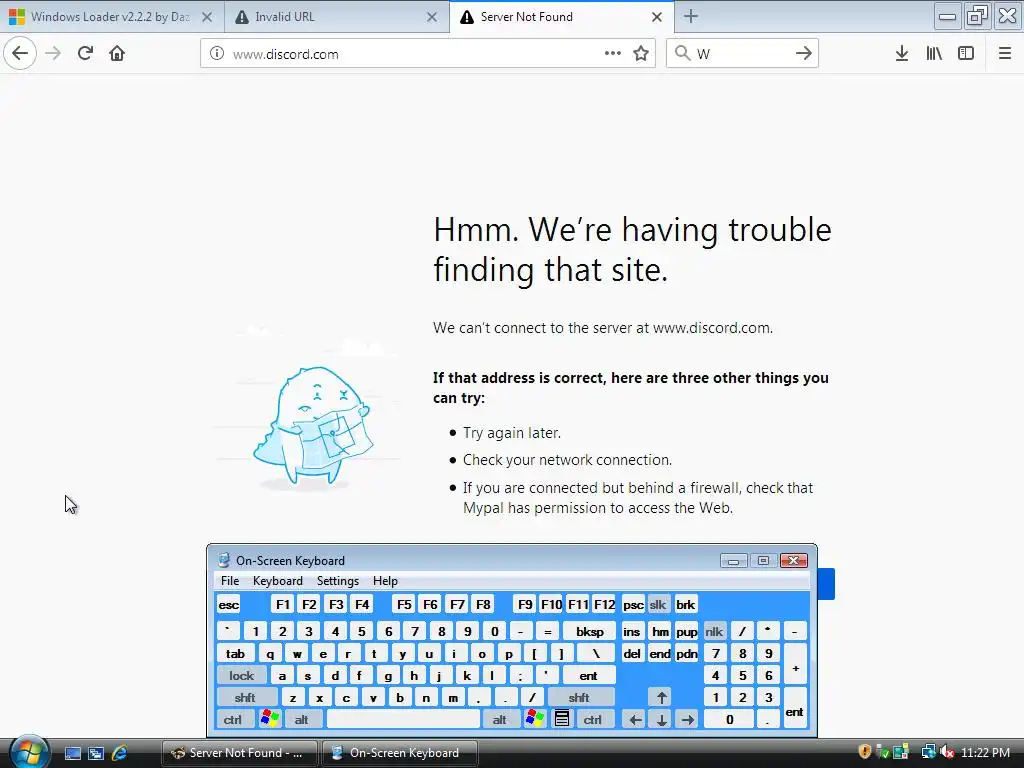Image resolution: width=1024 pixels, height=768 pixels.
Task: Tap the esc key on keyboard
Action: 229,605
